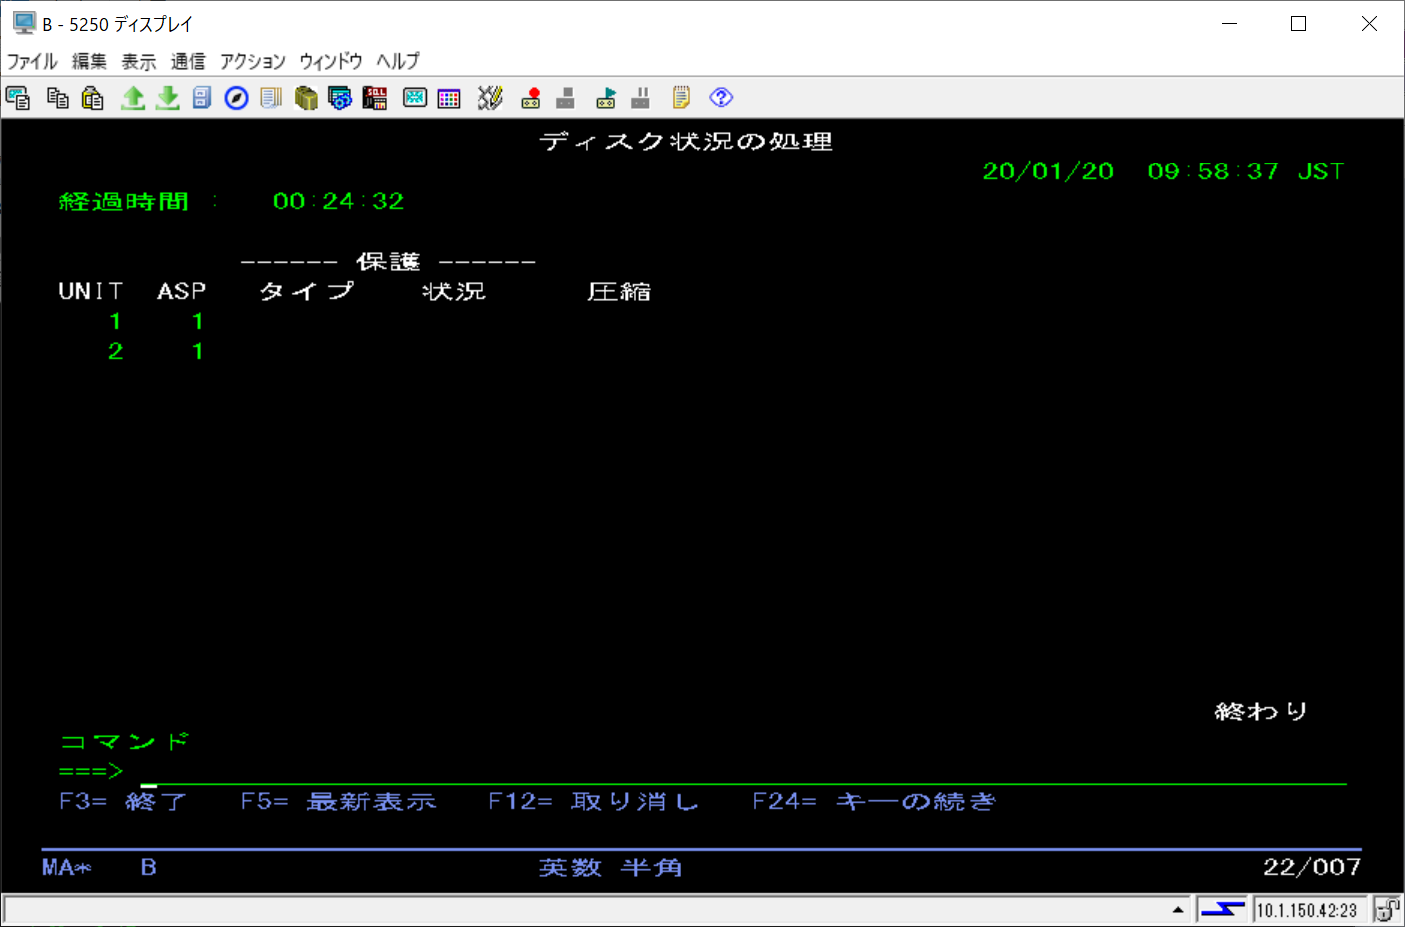Click the time 09:58:37
The width and height of the screenshot is (1405, 927).
click(x=1213, y=171)
